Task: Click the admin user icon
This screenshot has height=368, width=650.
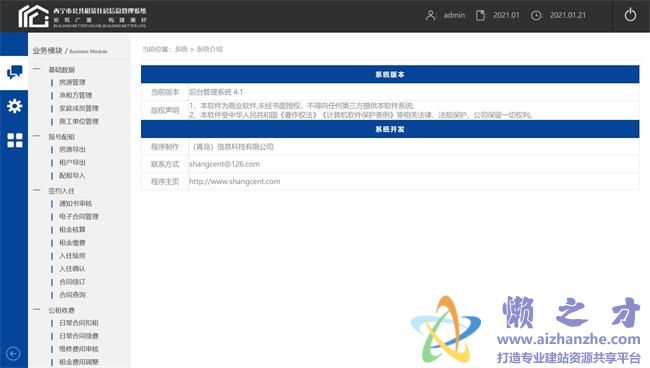Action: coord(430,15)
